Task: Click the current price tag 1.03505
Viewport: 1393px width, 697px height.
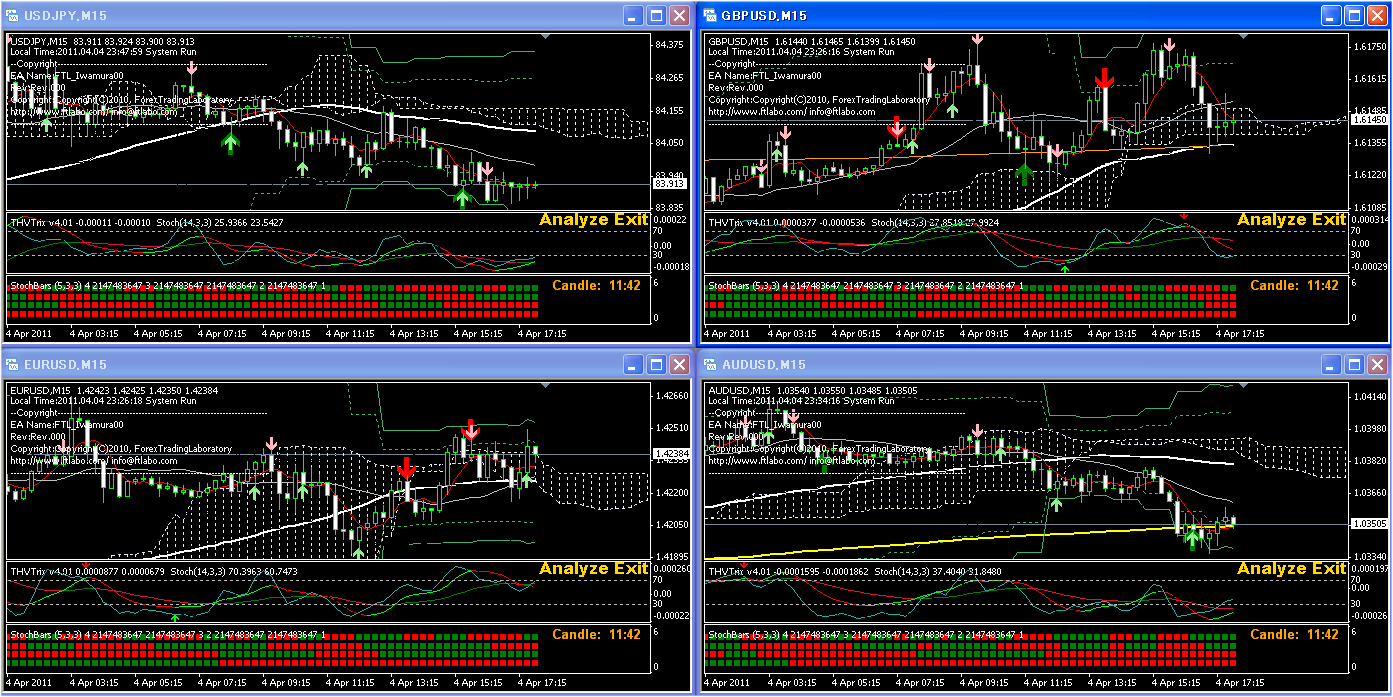Action: coord(1369,523)
